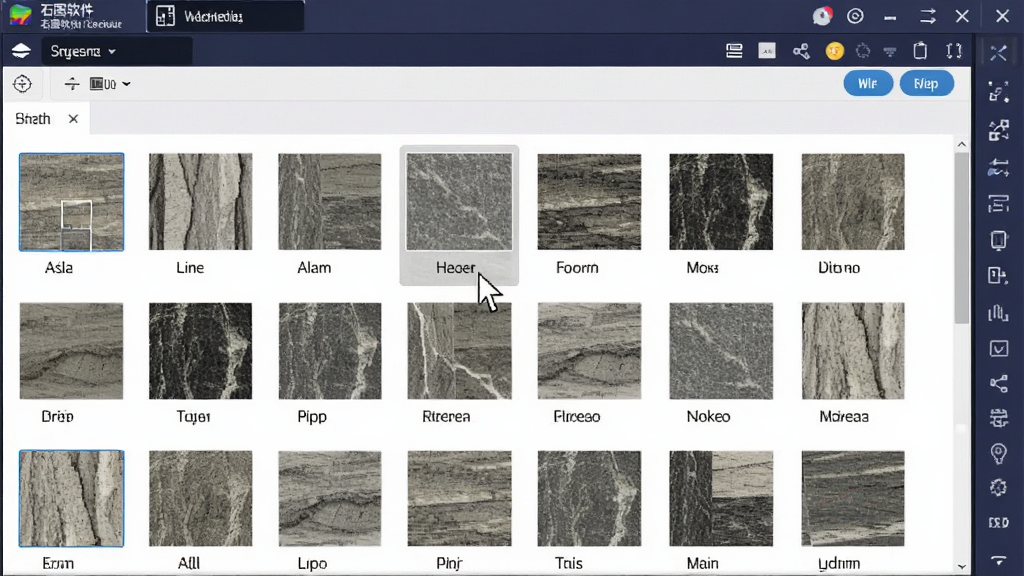Open the user avatar icon in the title bar

click(822, 16)
